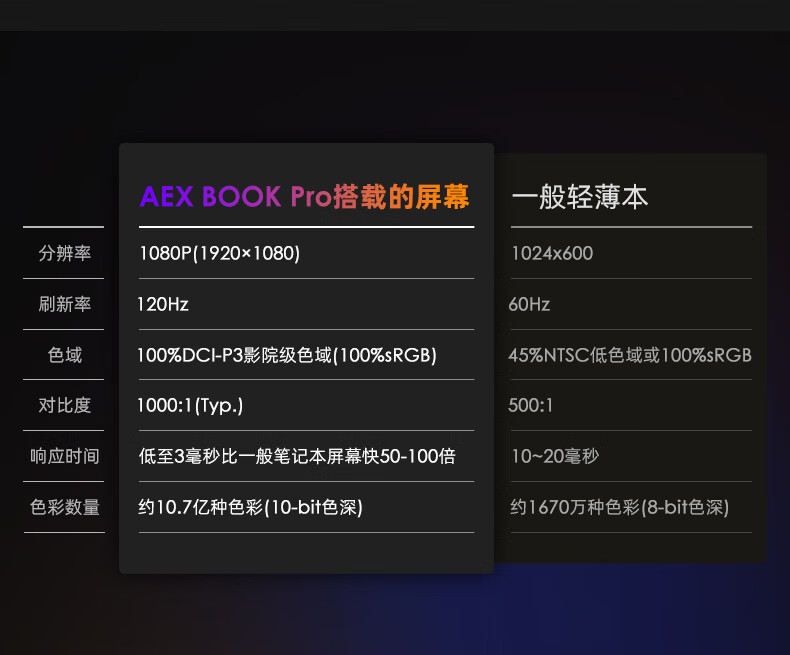Select the 120Hz refresh rate value

163,304
